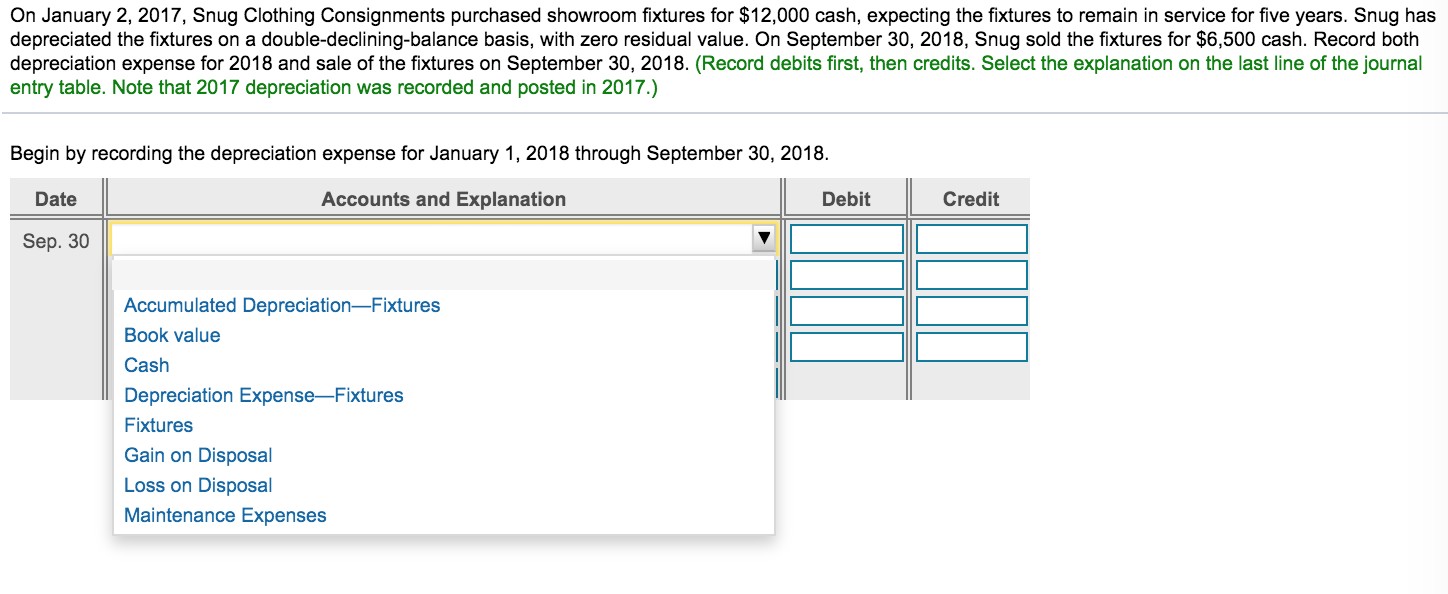
Task: Click the Accounts and Explanation header
Action: click(x=443, y=198)
